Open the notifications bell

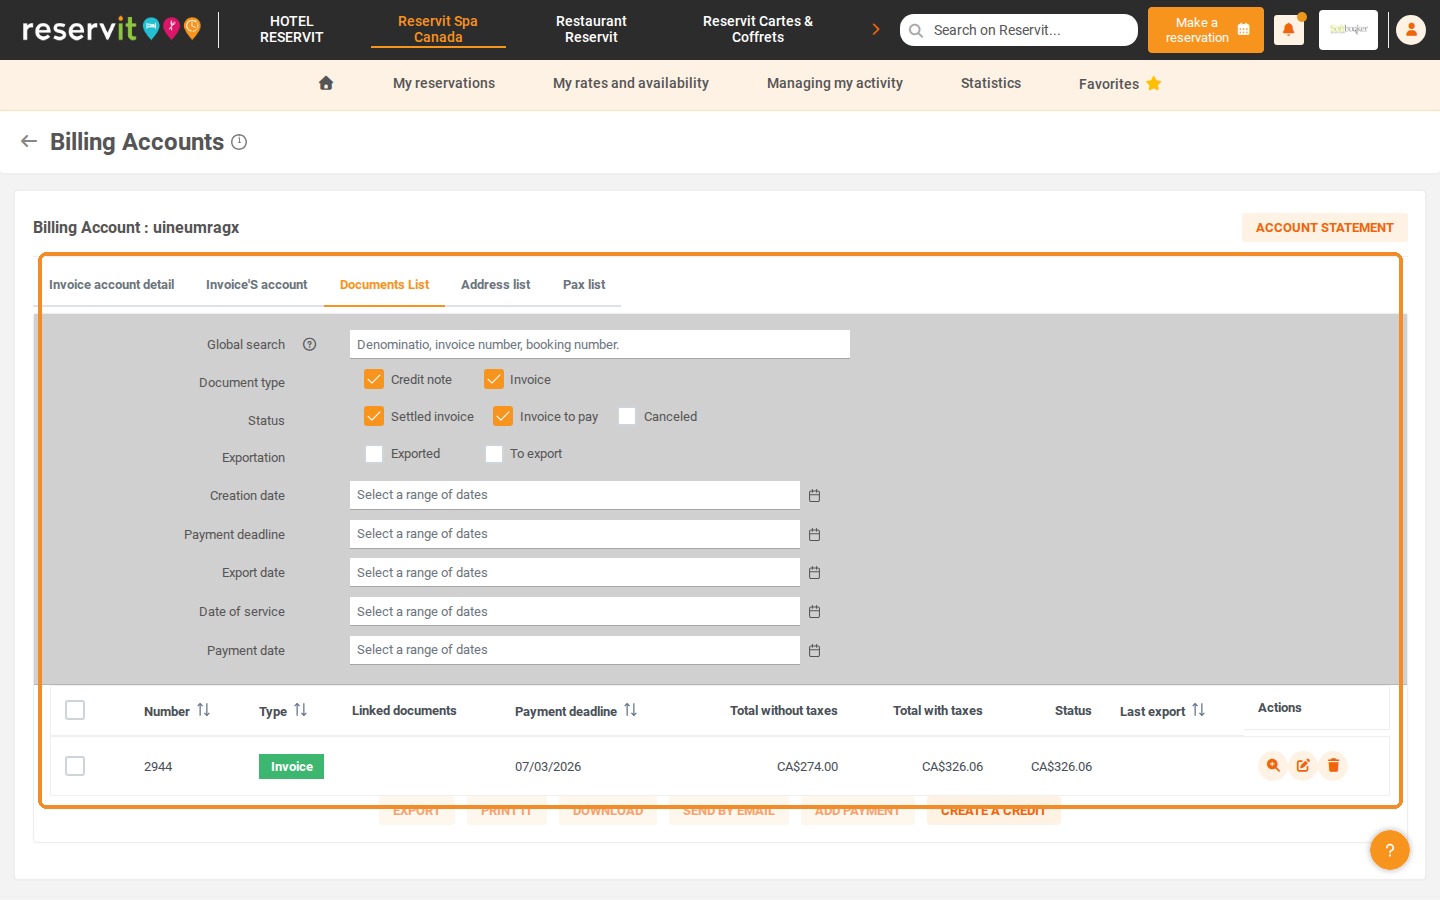(x=1288, y=30)
